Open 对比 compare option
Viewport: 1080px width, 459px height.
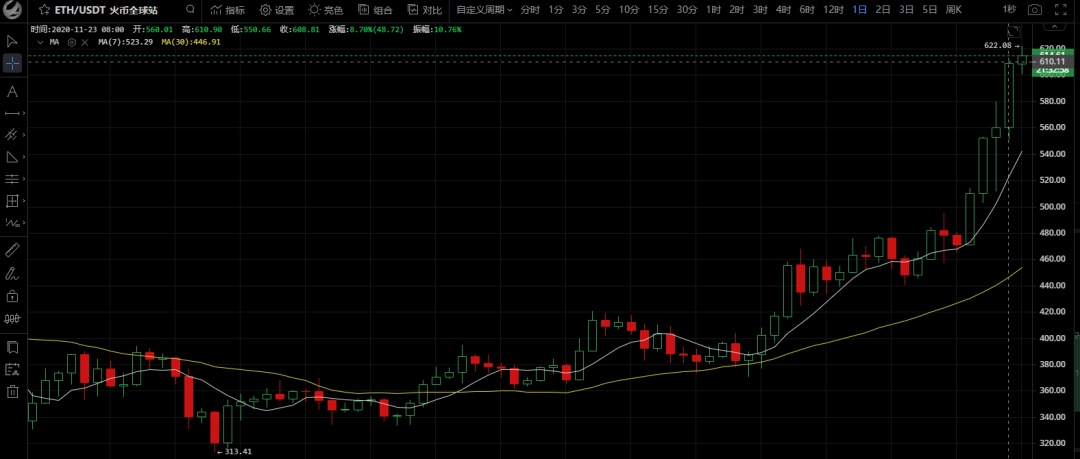pyautogui.click(x=424, y=10)
